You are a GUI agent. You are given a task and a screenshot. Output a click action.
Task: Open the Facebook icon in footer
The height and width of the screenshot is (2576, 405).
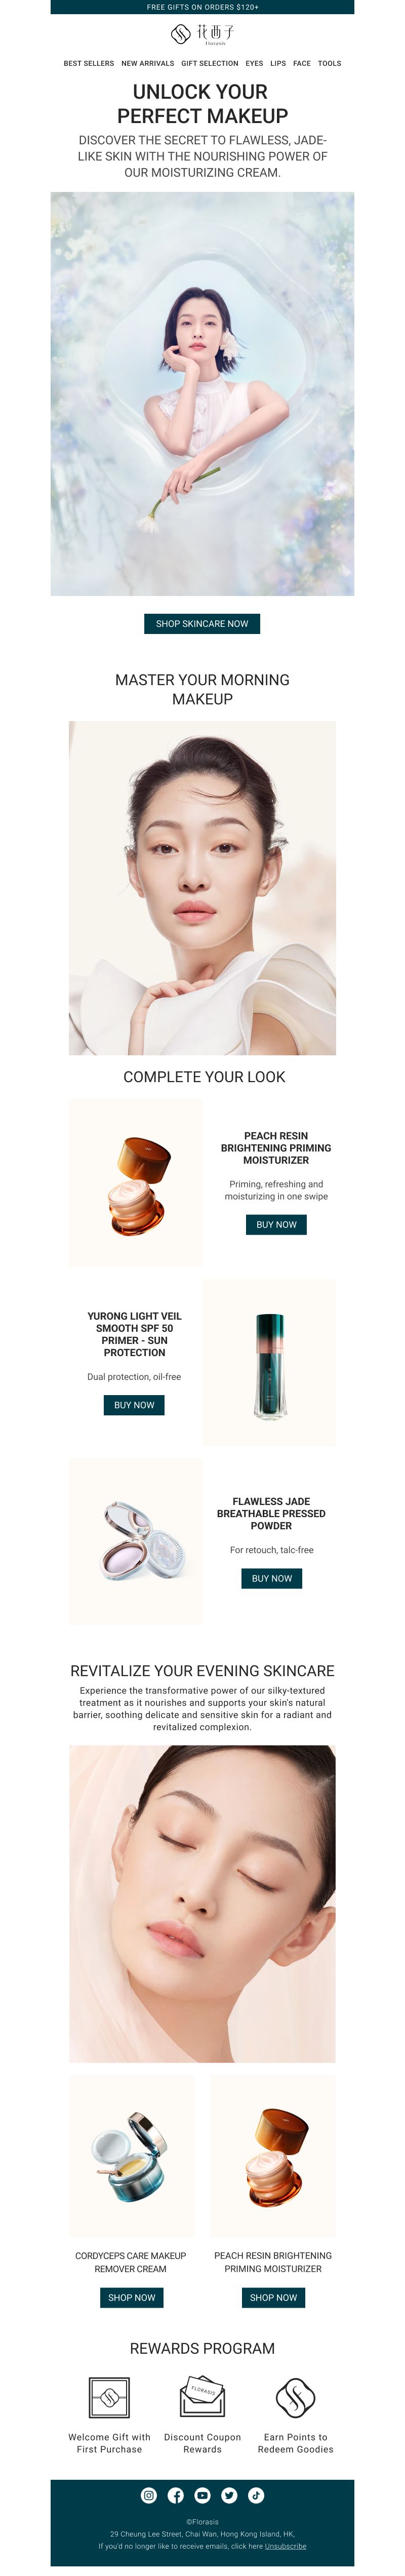(176, 2495)
